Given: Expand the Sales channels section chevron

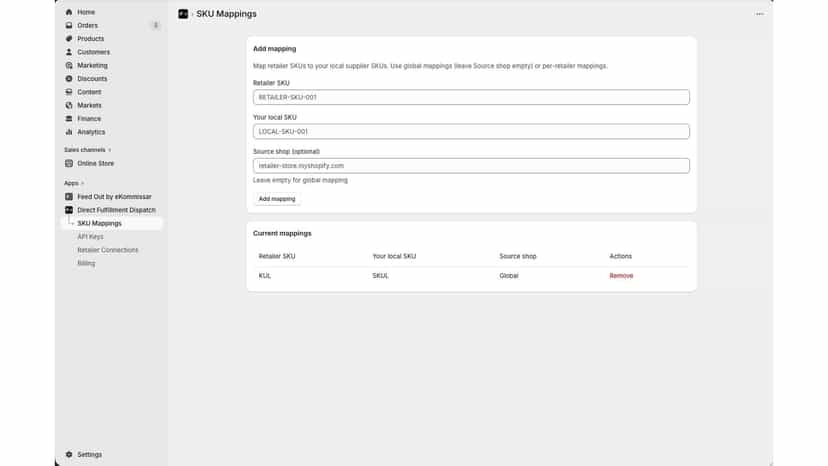Looking at the screenshot, I should 110,150.
